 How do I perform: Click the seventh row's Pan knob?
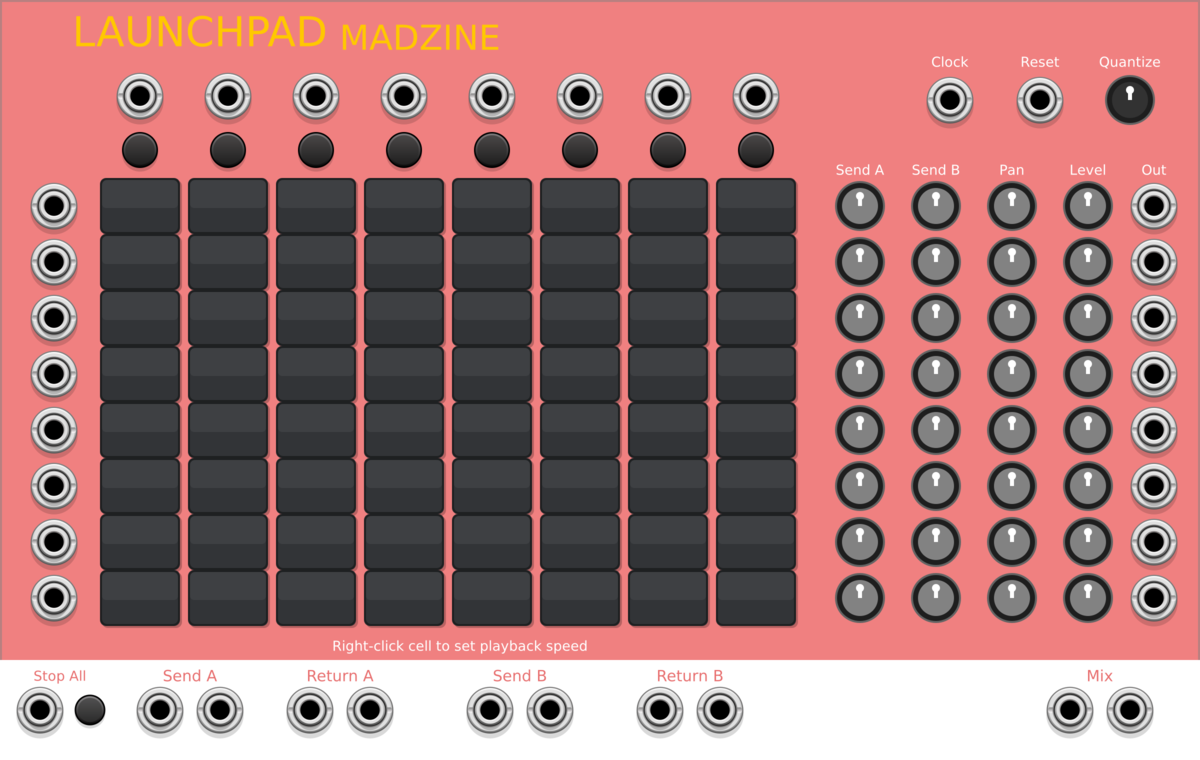click(x=1012, y=542)
